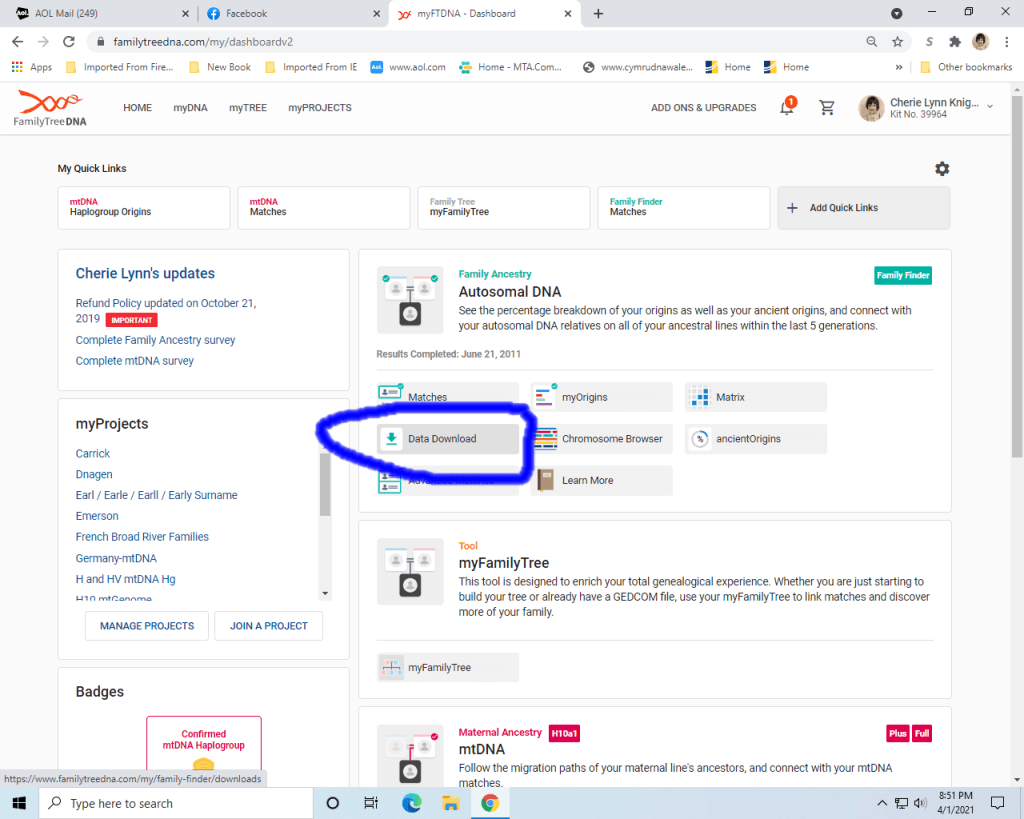Open the Complete Family Ancestry survey link
The width and height of the screenshot is (1024, 819).
click(x=155, y=340)
